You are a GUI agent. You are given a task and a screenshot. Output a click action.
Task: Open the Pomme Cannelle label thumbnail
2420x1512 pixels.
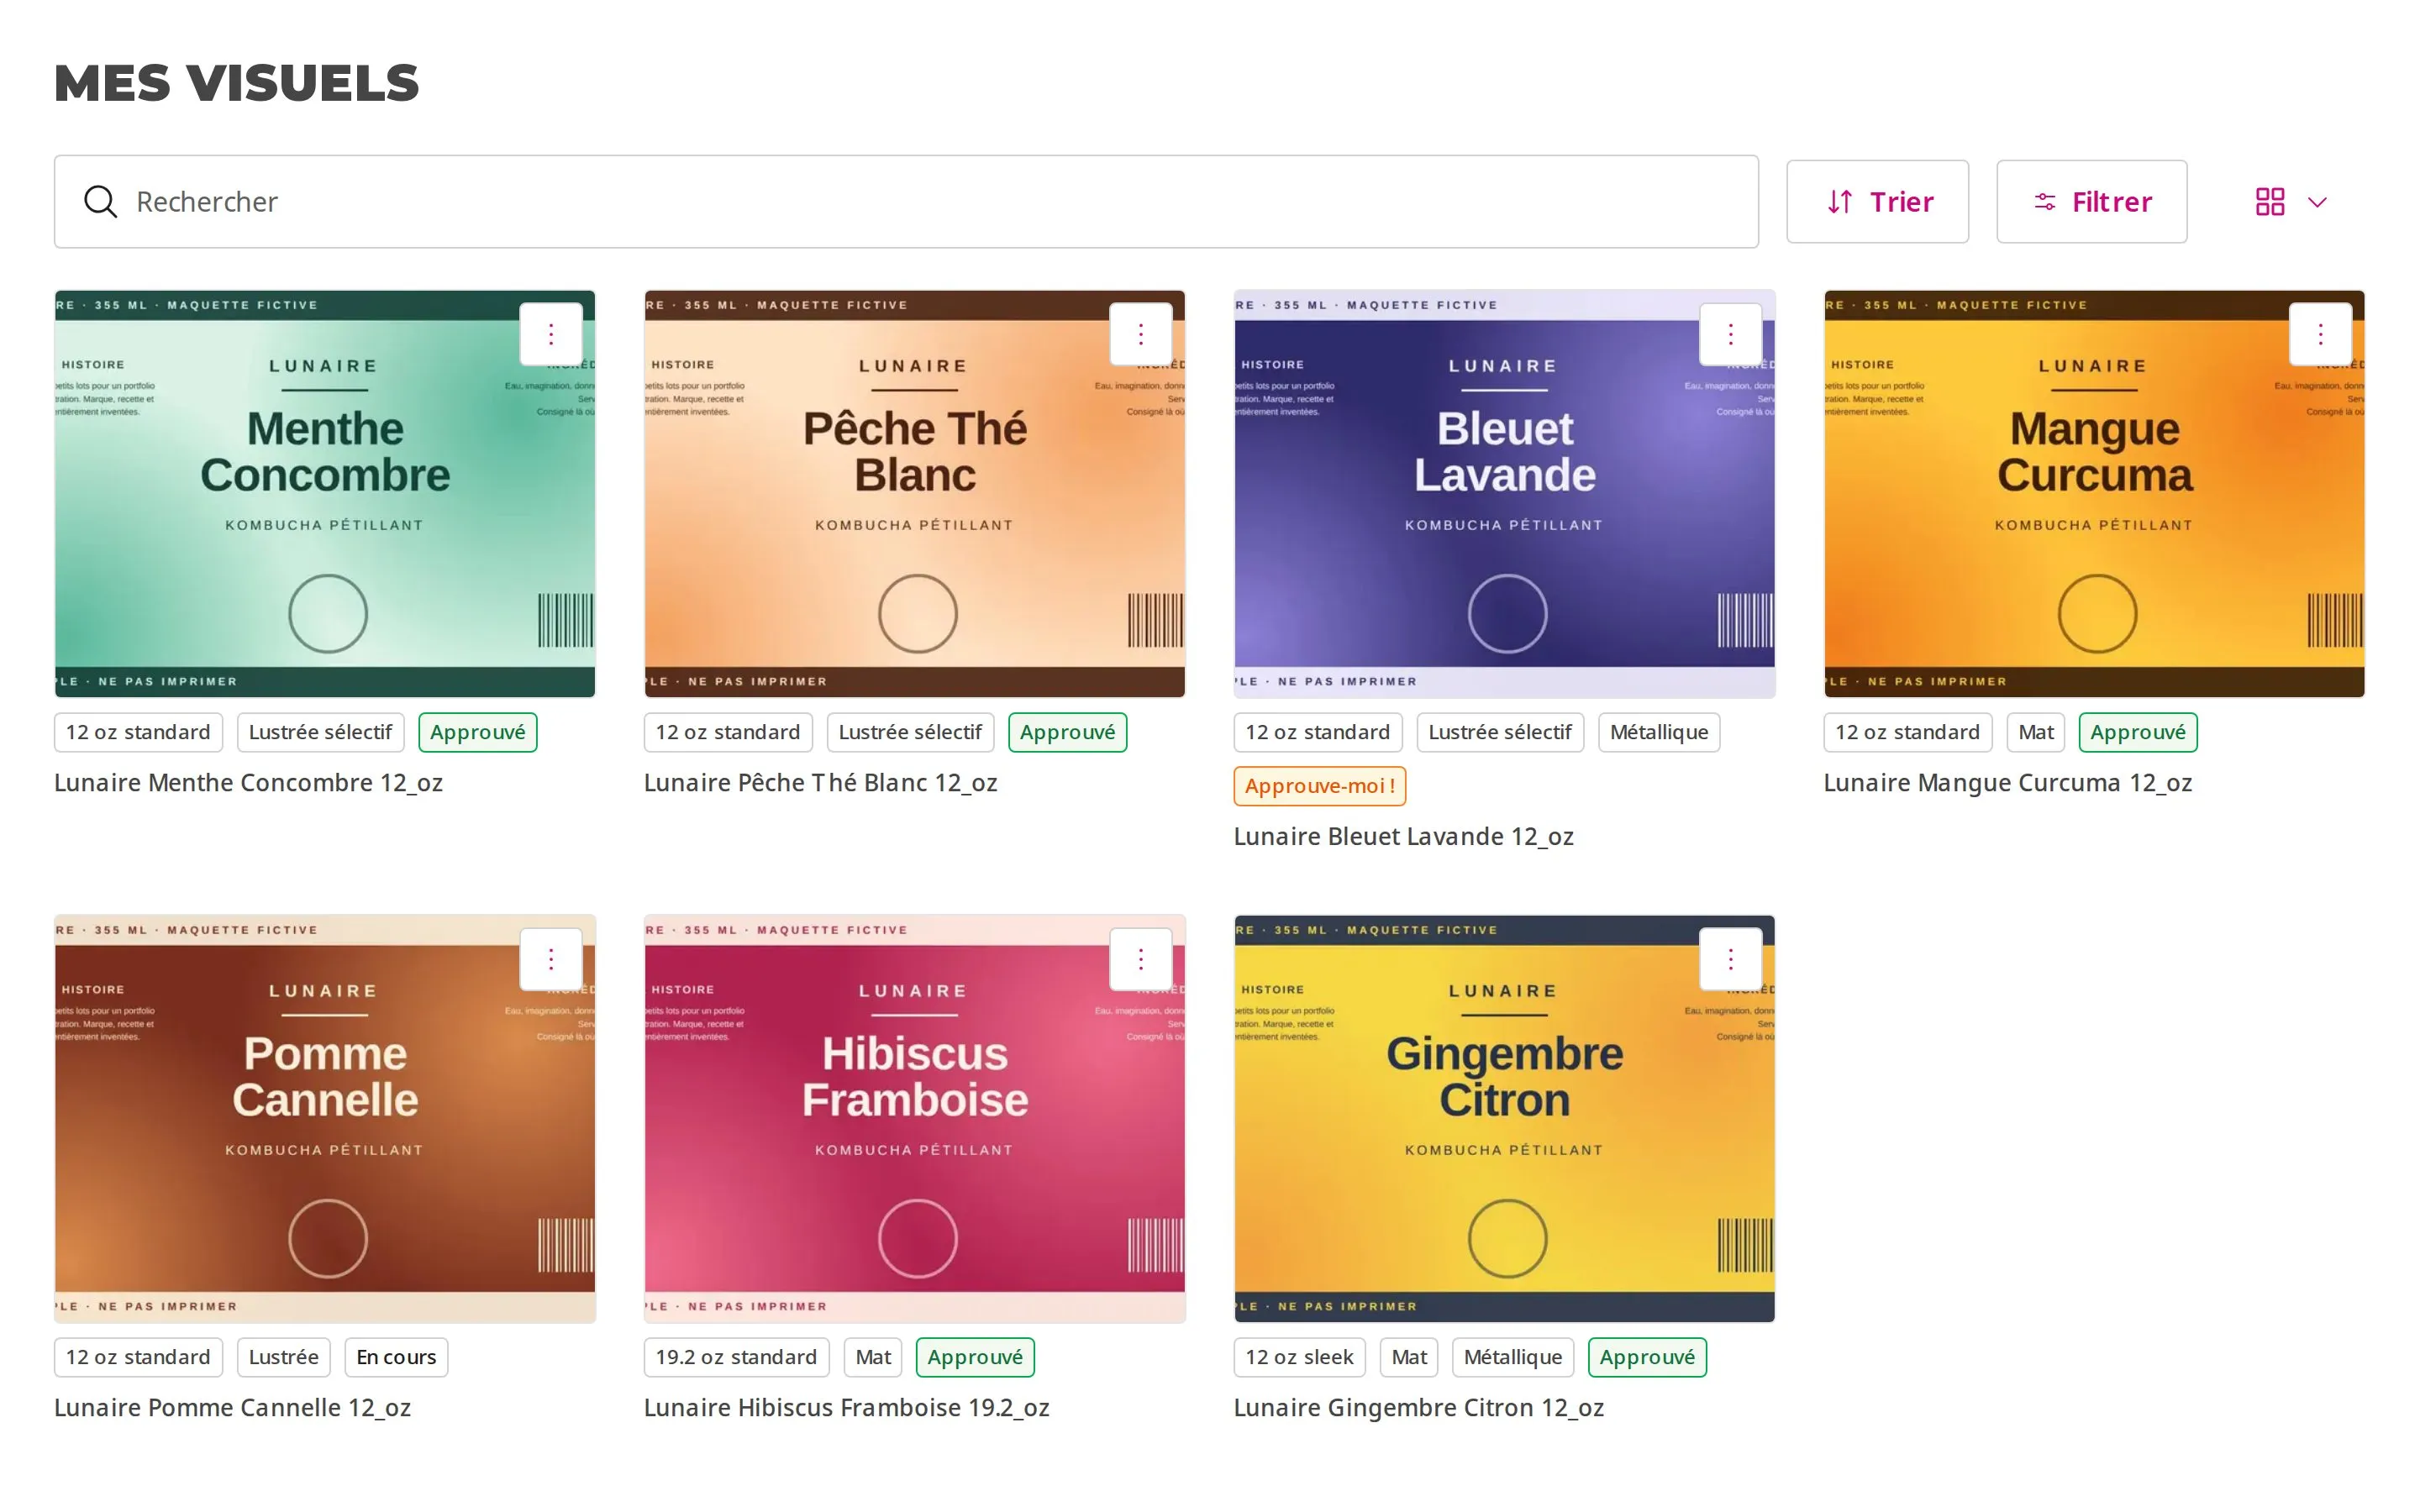click(x=325, y=1119)
